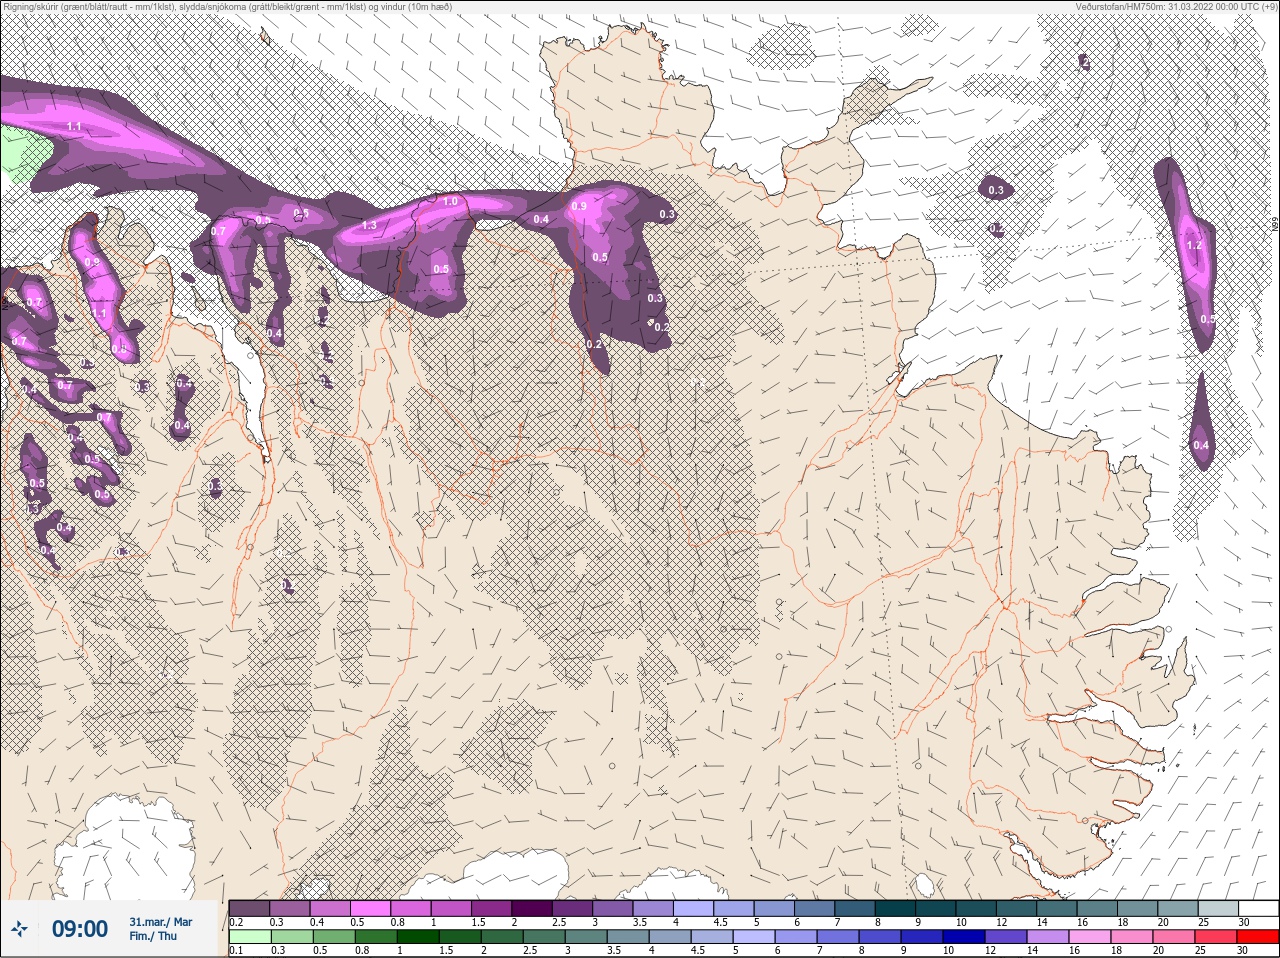
Task: Click the 'Fim./ Thu' weekday text
Action: pos(153,936)
